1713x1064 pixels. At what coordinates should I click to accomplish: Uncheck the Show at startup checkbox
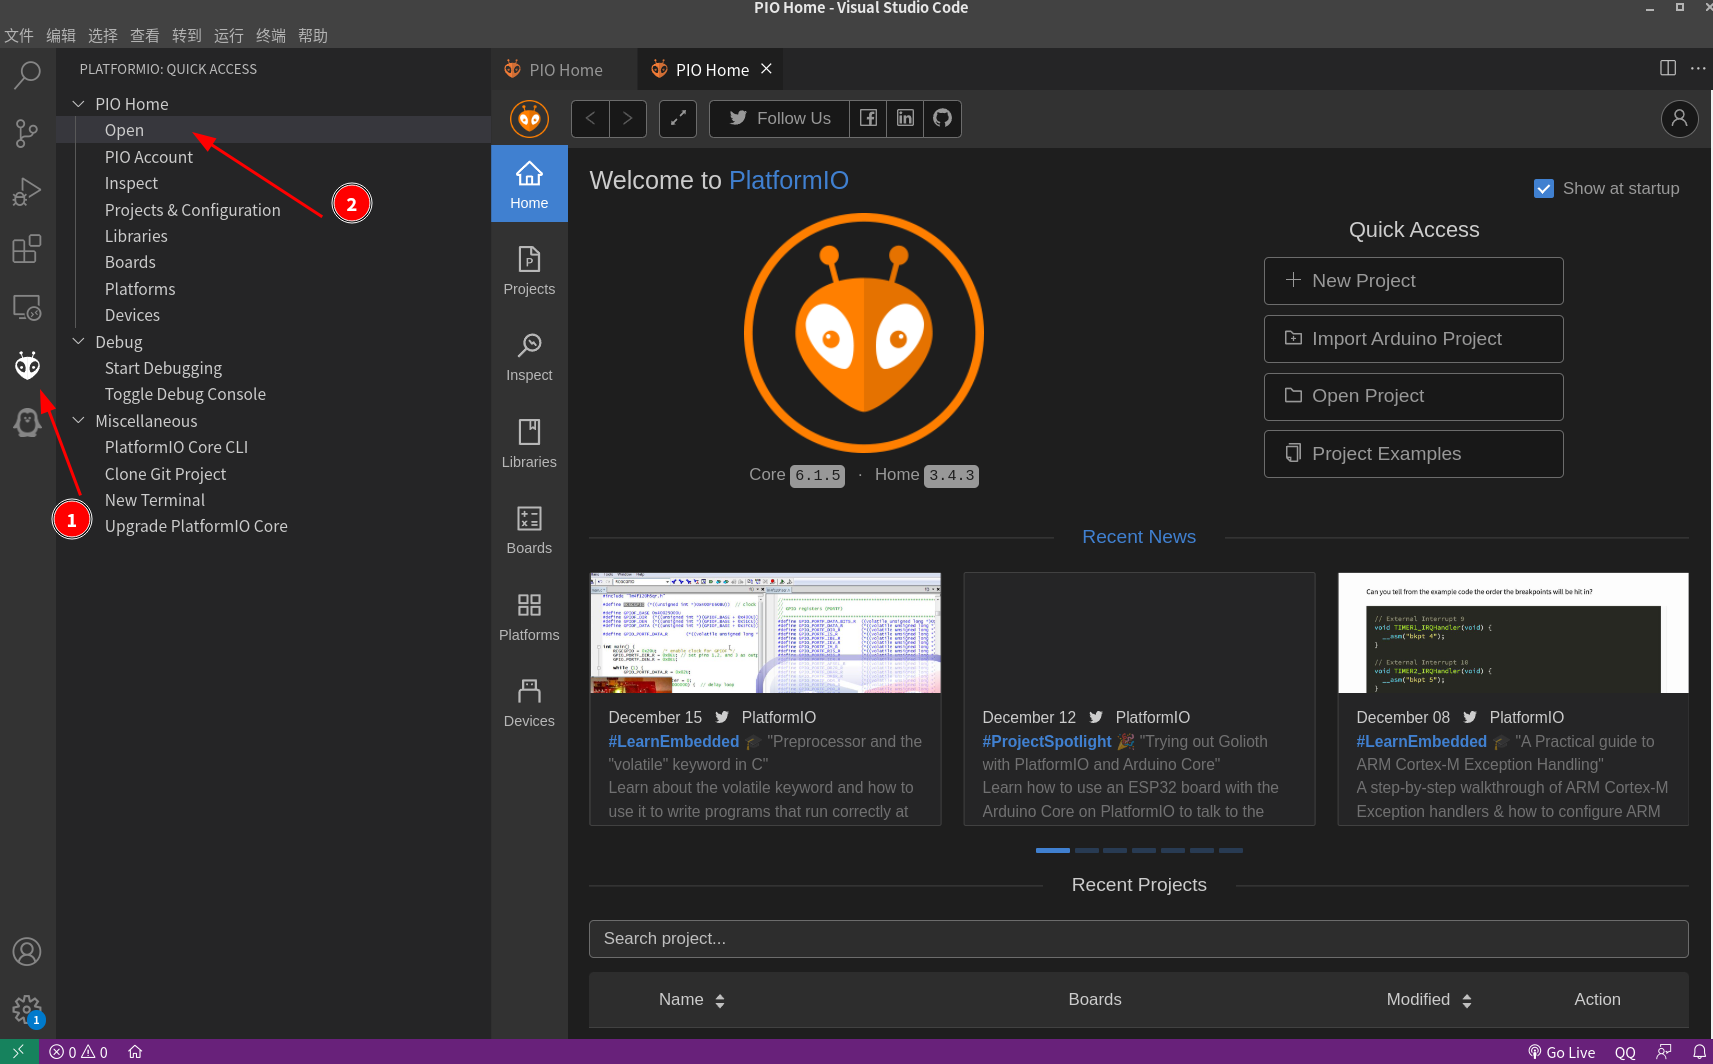[x=1544, y=189]
